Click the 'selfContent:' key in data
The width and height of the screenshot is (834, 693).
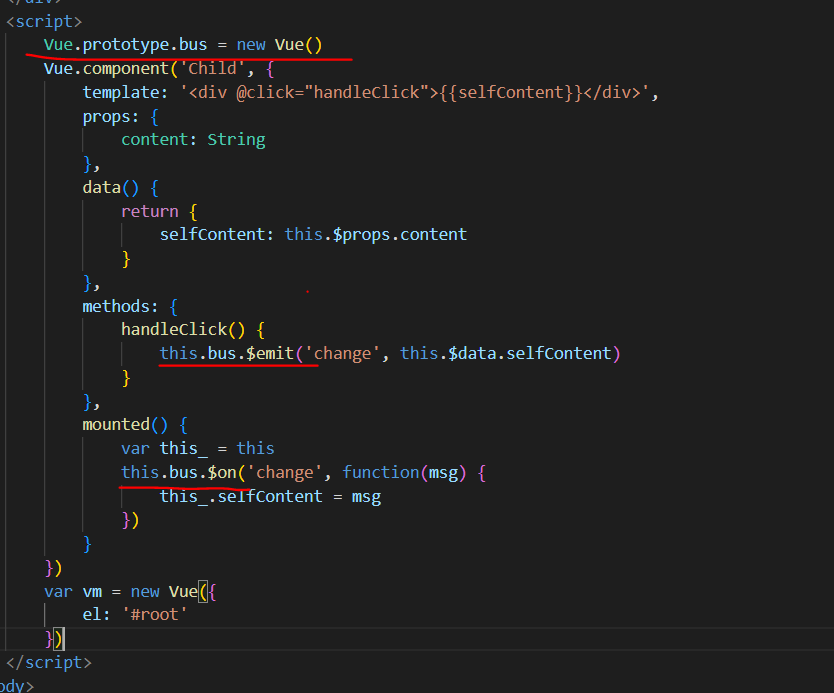[216, 235]
